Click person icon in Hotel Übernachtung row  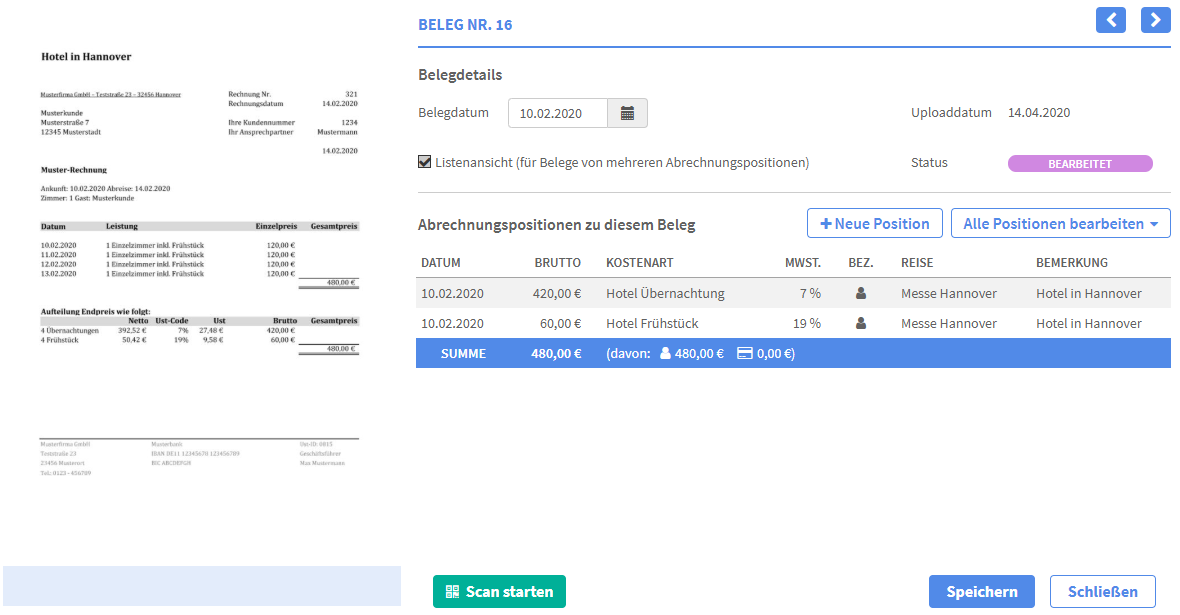[x=861, y=293]
